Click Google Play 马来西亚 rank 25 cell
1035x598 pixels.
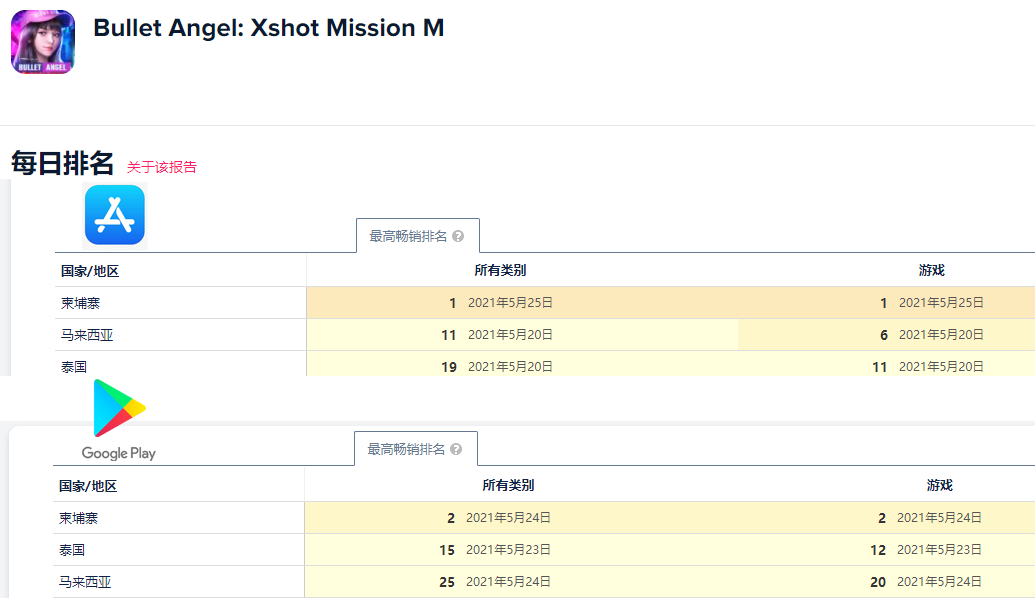[x=447, y=582]
